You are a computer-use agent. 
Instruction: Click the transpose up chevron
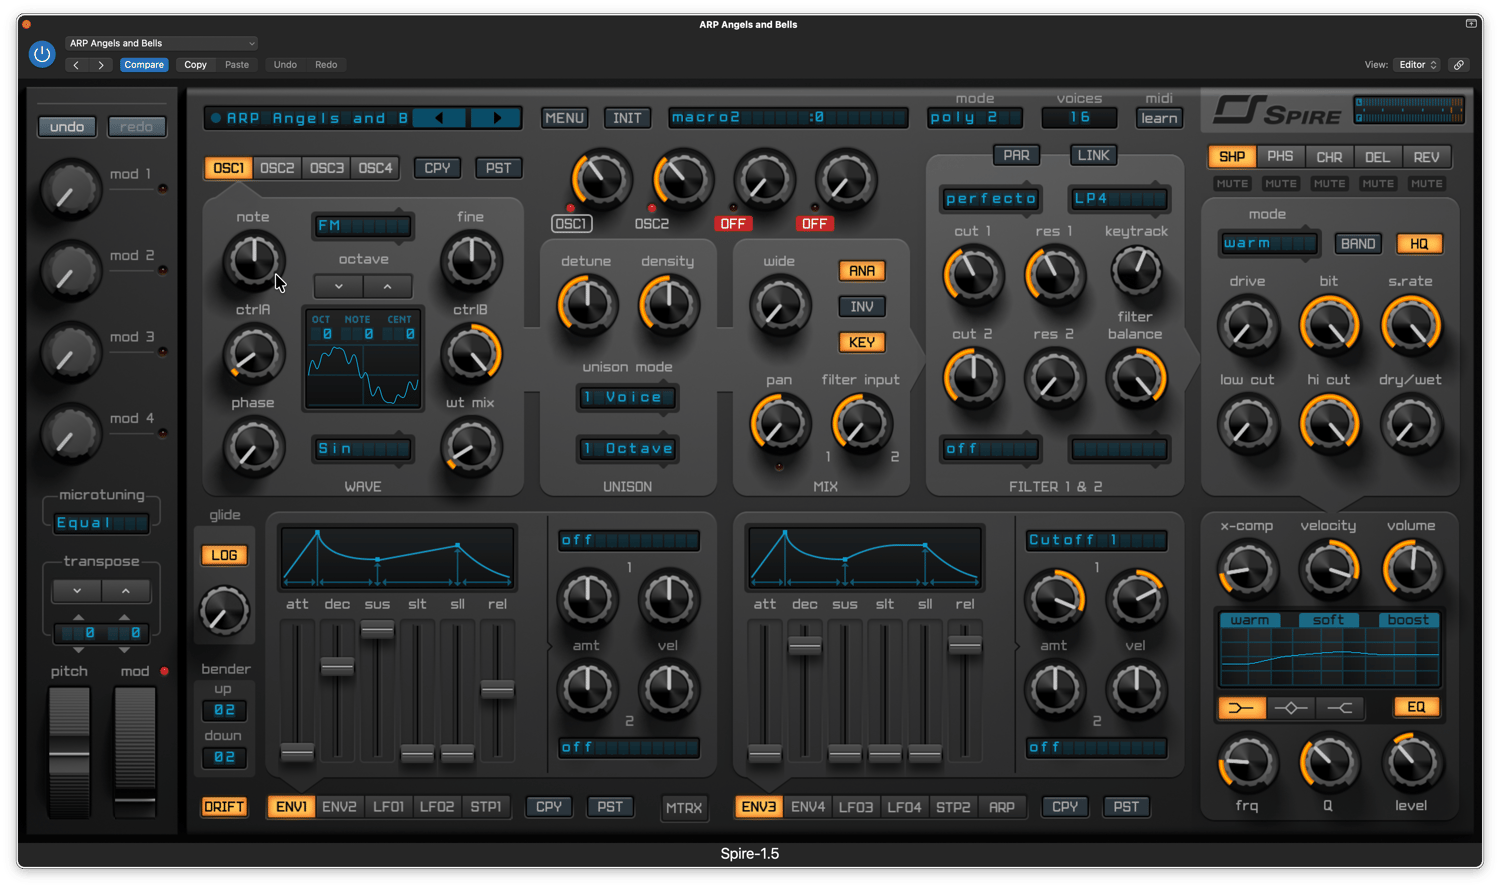pos(126,591)
